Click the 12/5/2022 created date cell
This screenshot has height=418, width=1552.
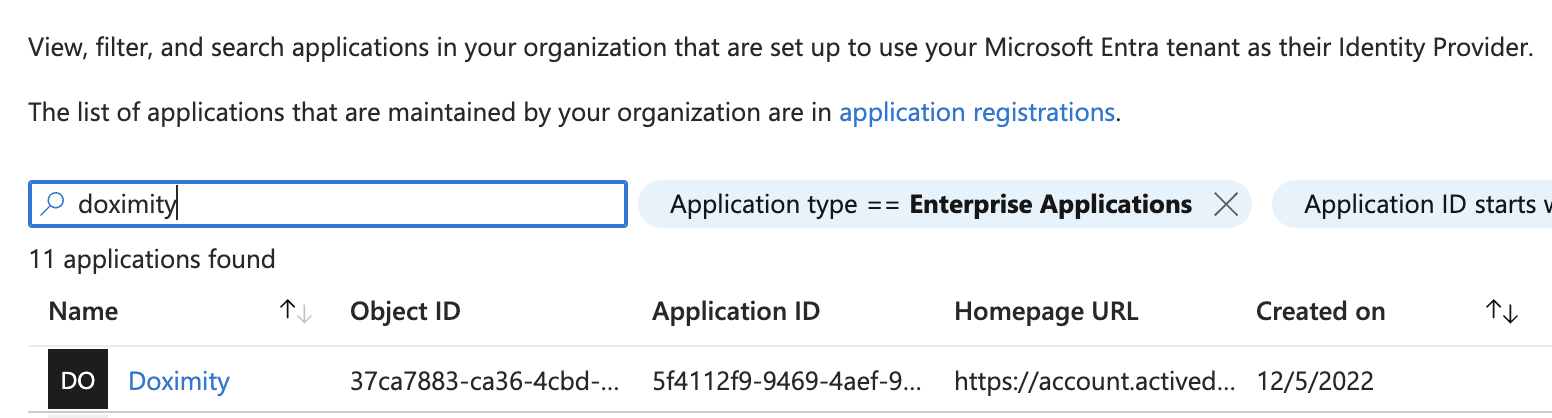click(x=1315, y=381)
